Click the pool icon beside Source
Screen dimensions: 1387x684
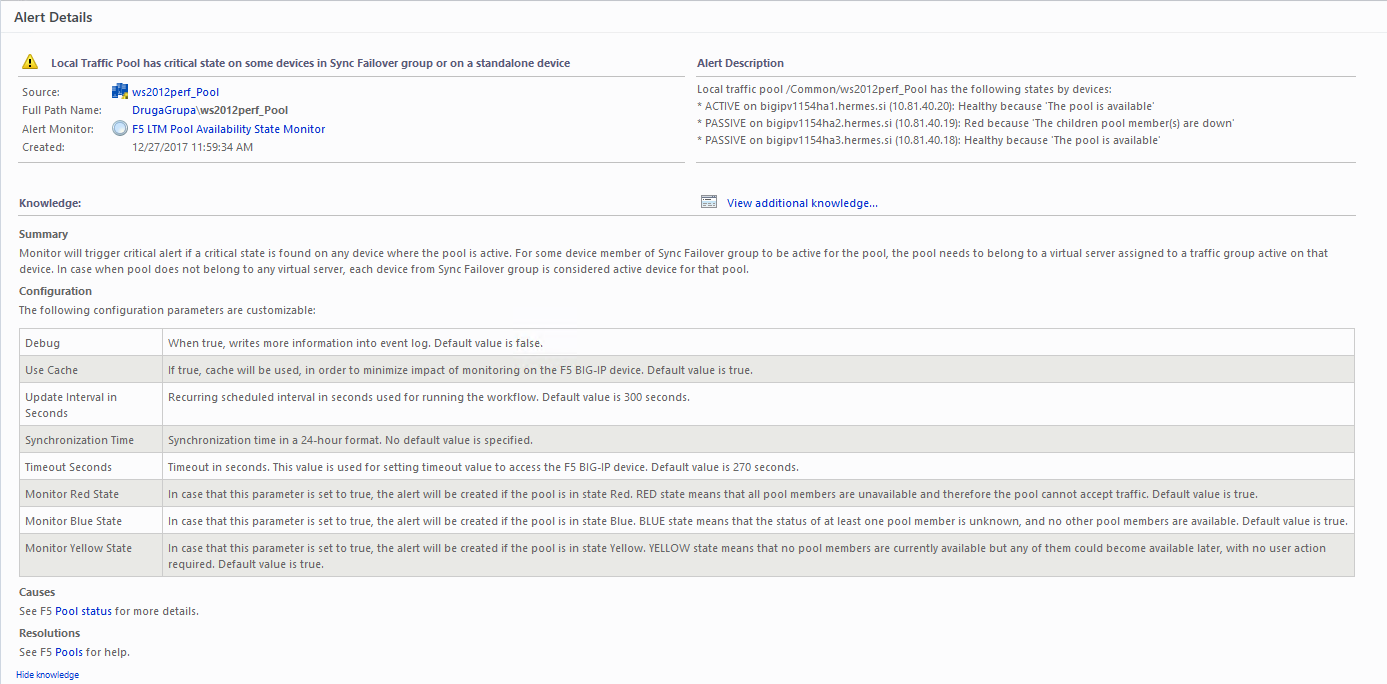pyautogui.click(x=120, y=92)
